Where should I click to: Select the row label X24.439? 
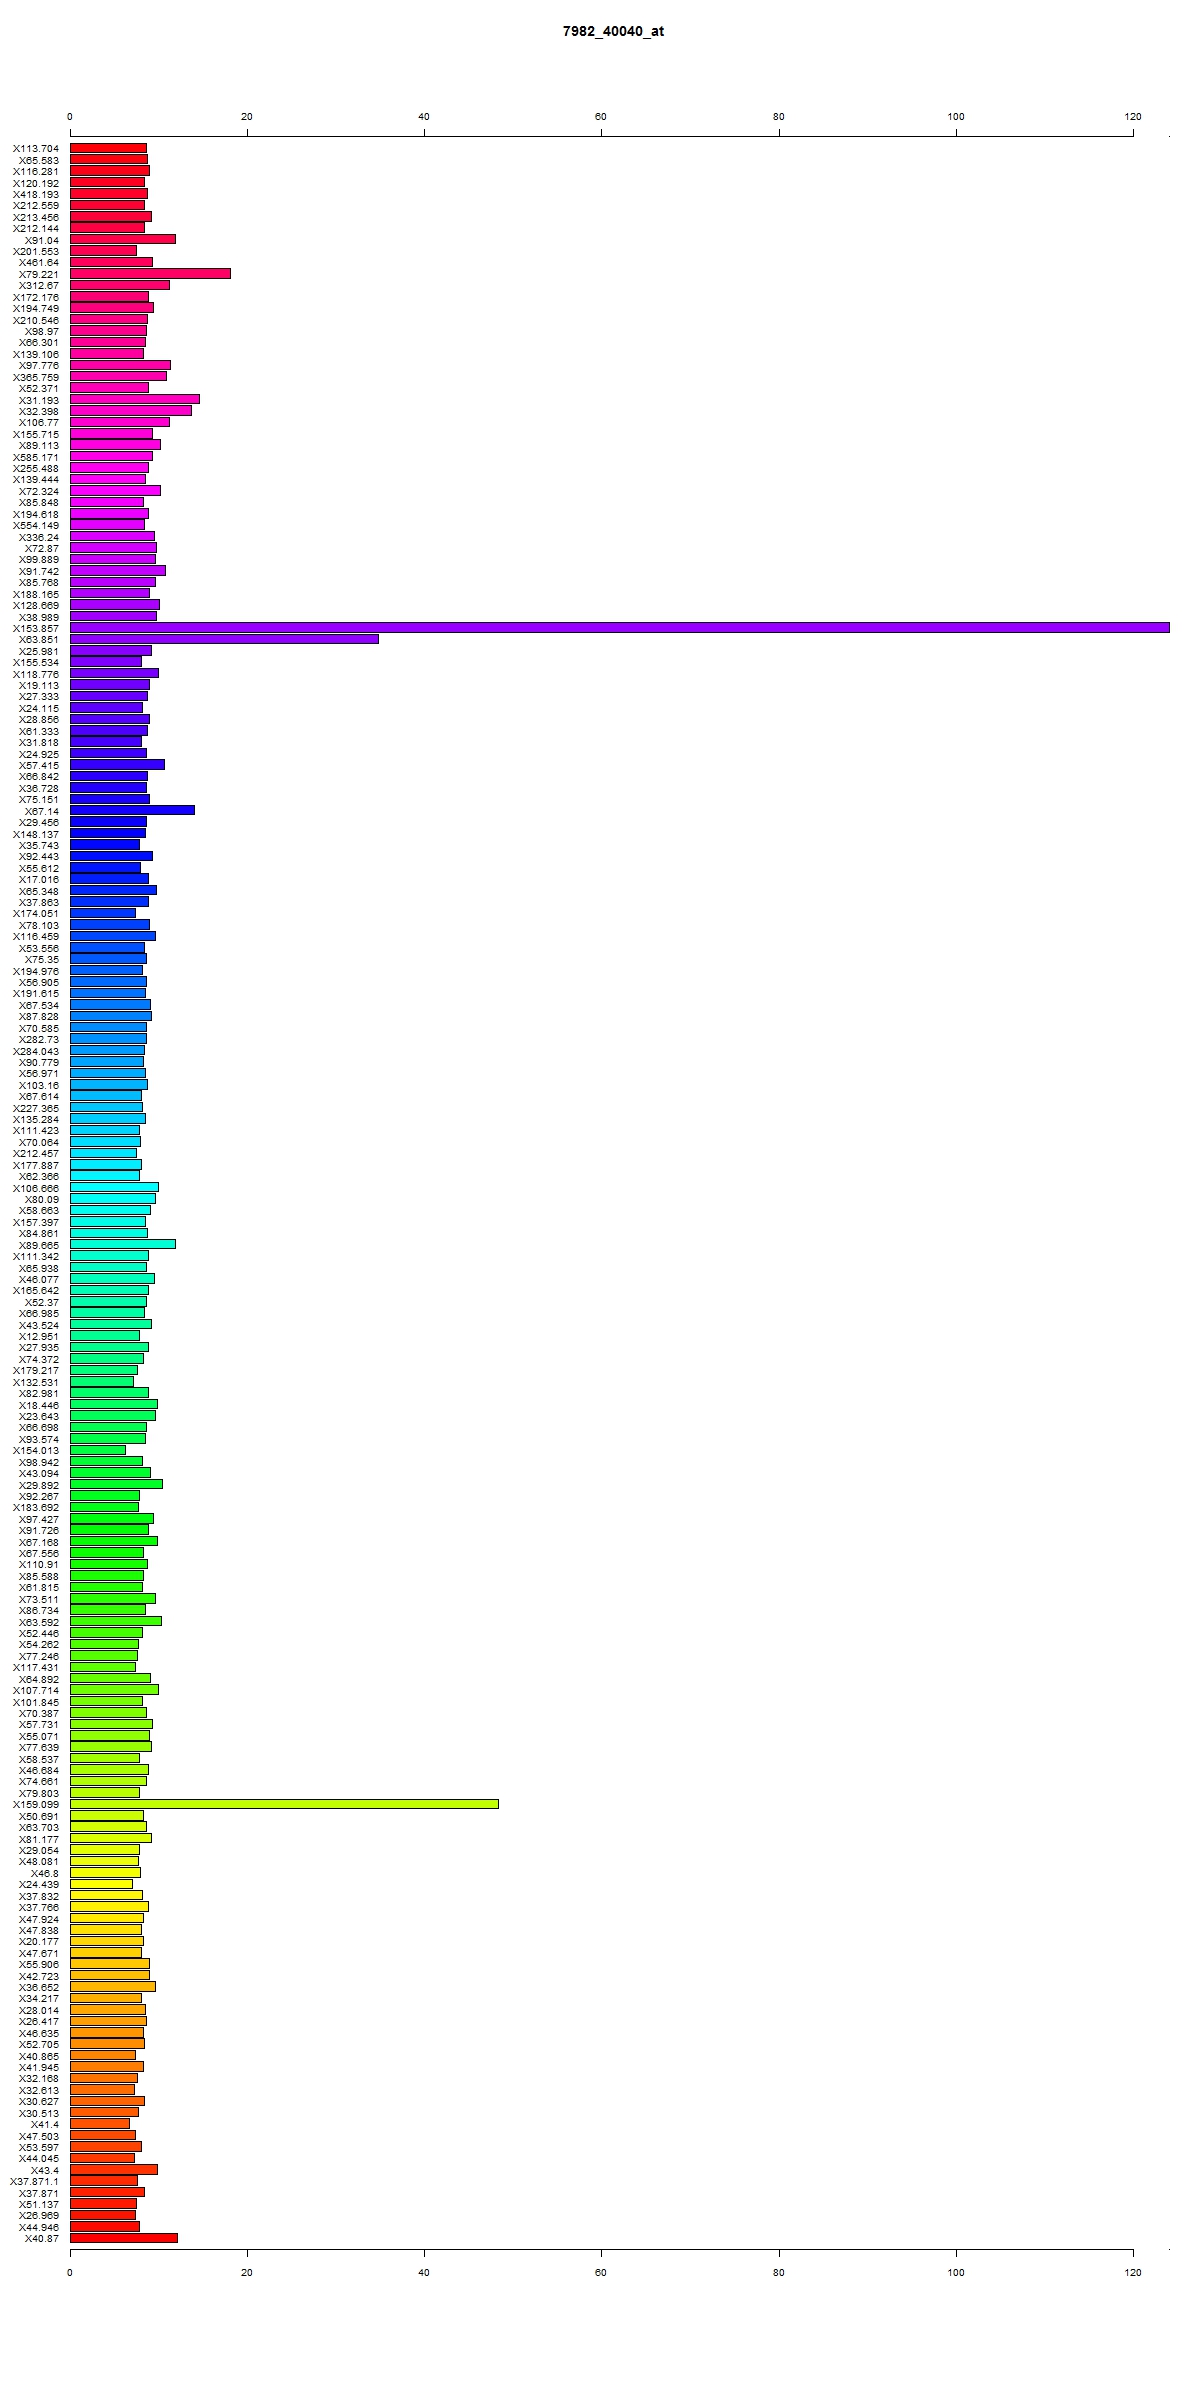(x=39, y=1885)
